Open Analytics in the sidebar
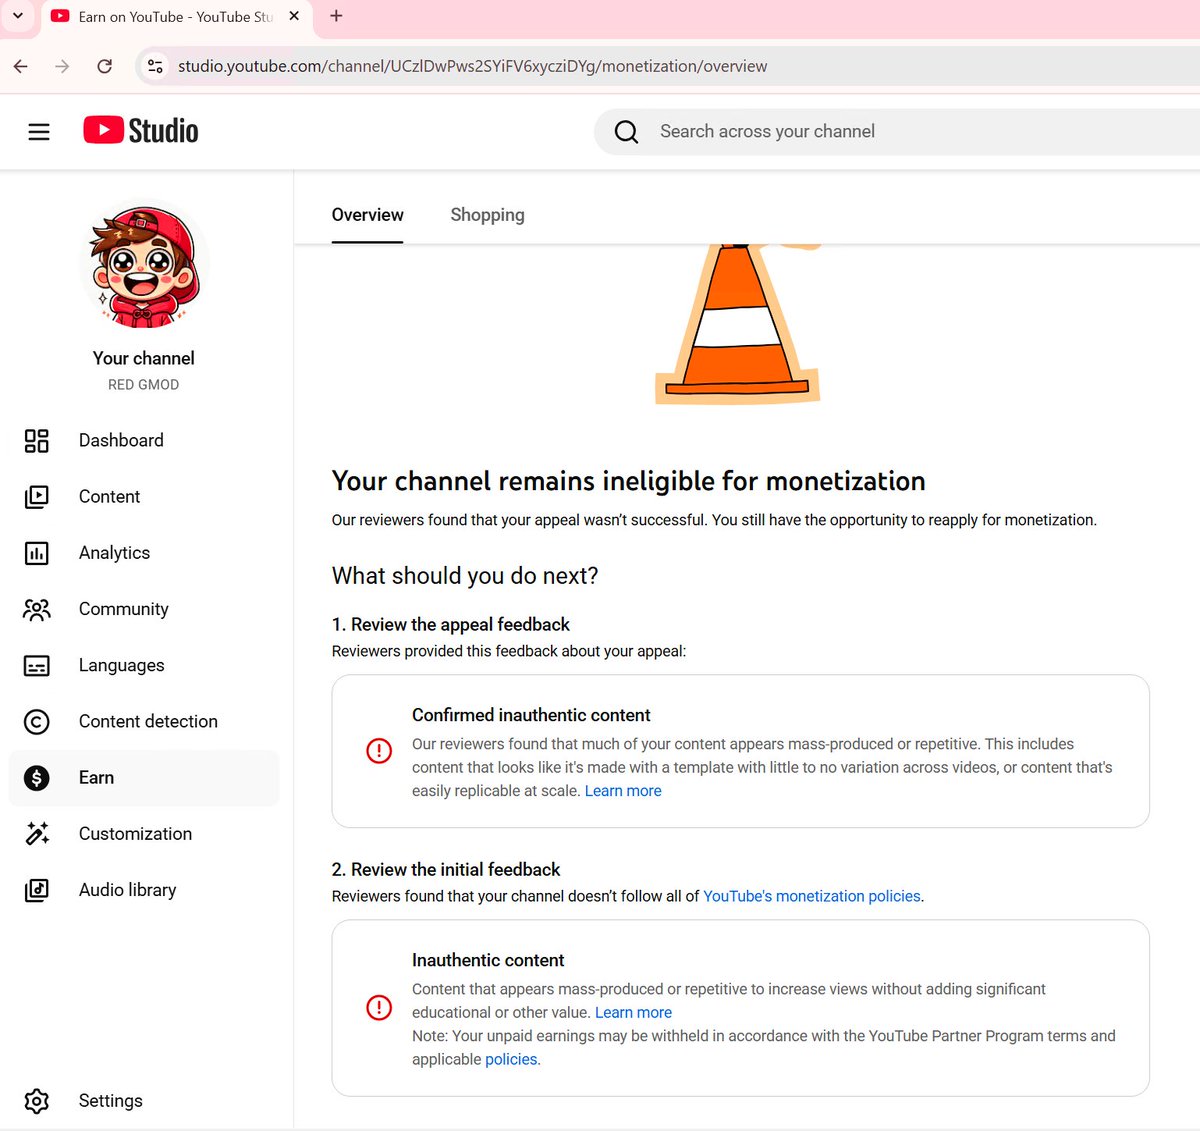The width and height of the screenshot is (1200, 1131). 144,553
